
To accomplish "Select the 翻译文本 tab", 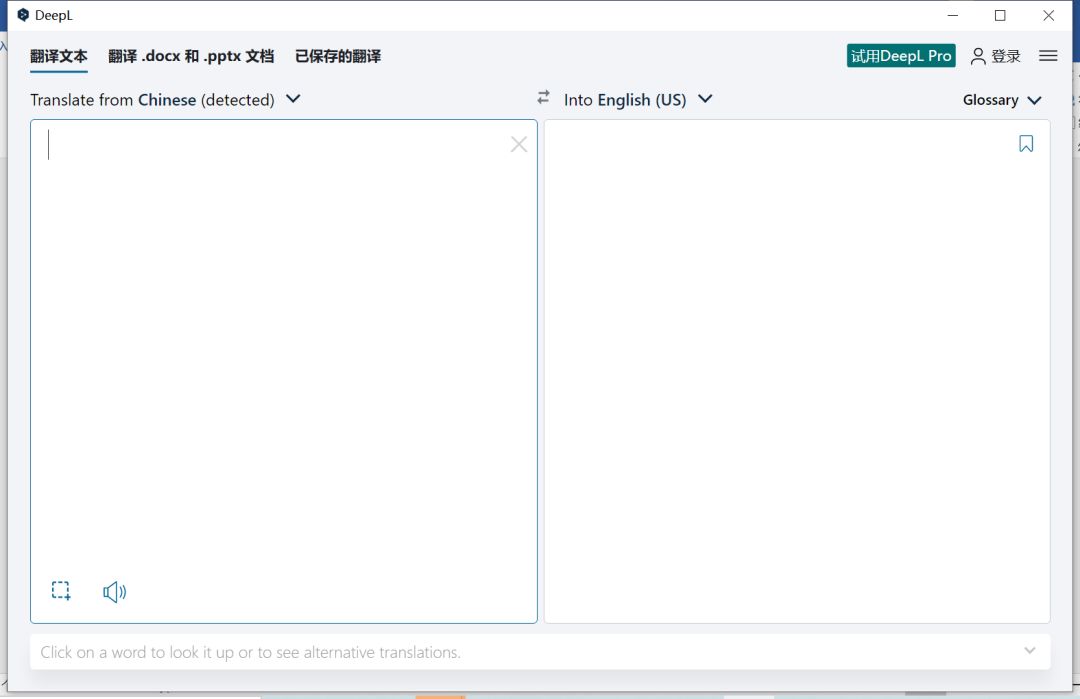I will tap(58, 56).
